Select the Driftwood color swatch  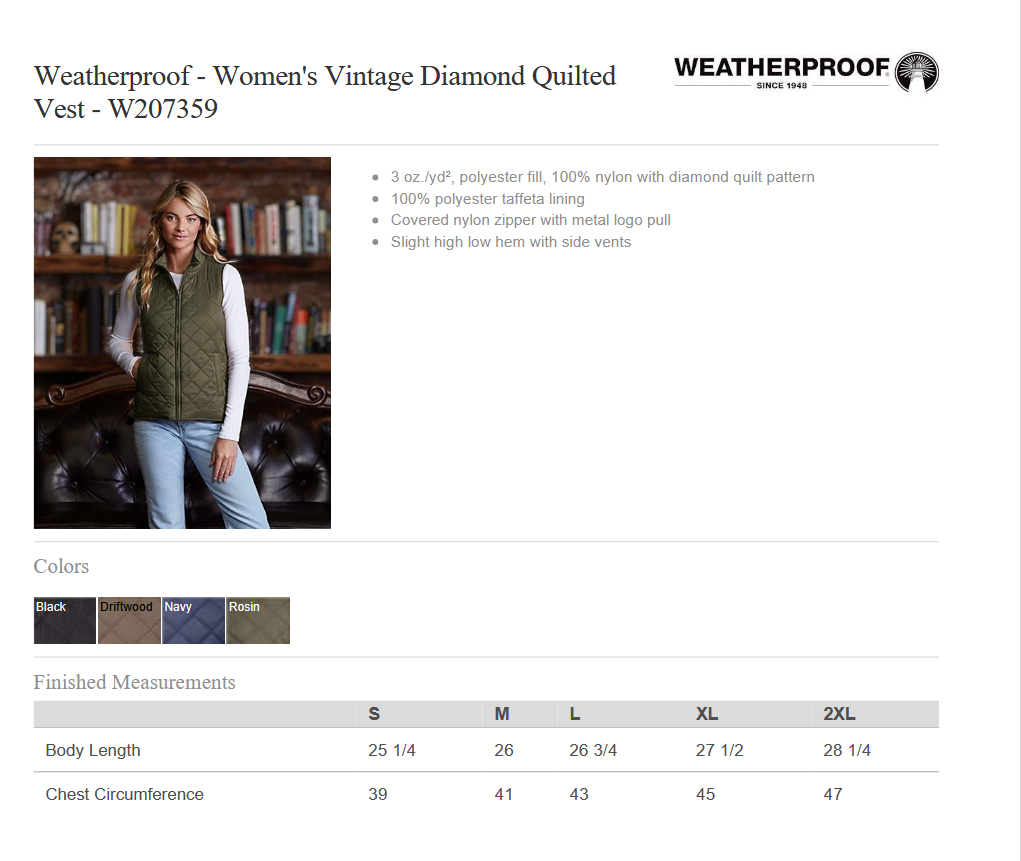click(129, 621)
